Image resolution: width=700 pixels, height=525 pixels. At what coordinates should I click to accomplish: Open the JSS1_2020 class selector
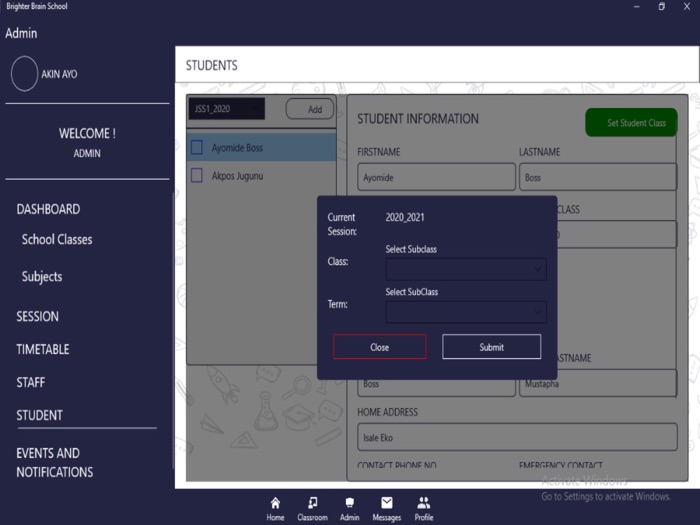pyautogui.click(x=226, y=109)
